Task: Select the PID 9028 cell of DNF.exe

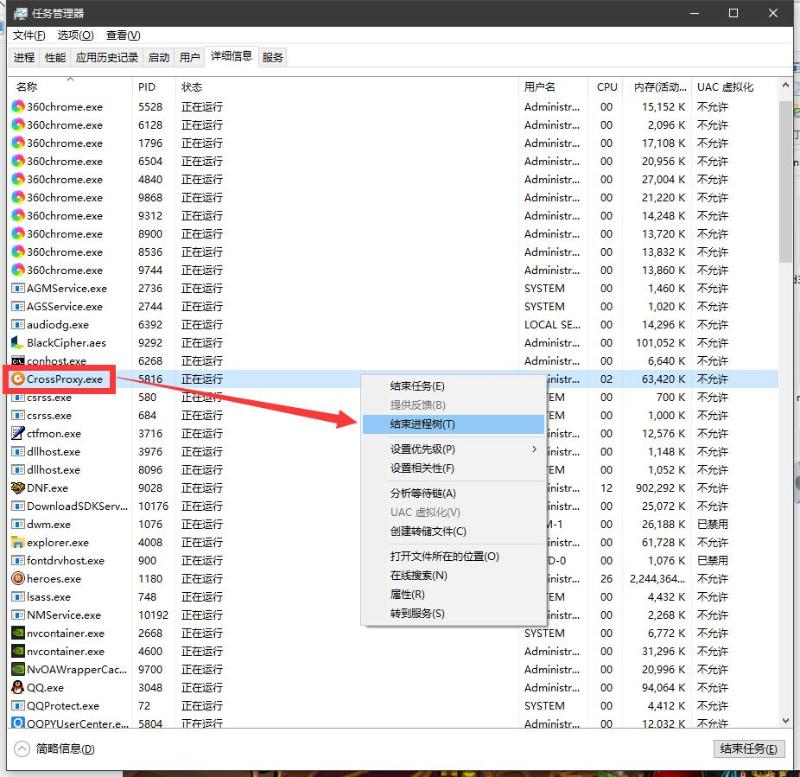Action: pyautogui.click(x=150, y=488)
